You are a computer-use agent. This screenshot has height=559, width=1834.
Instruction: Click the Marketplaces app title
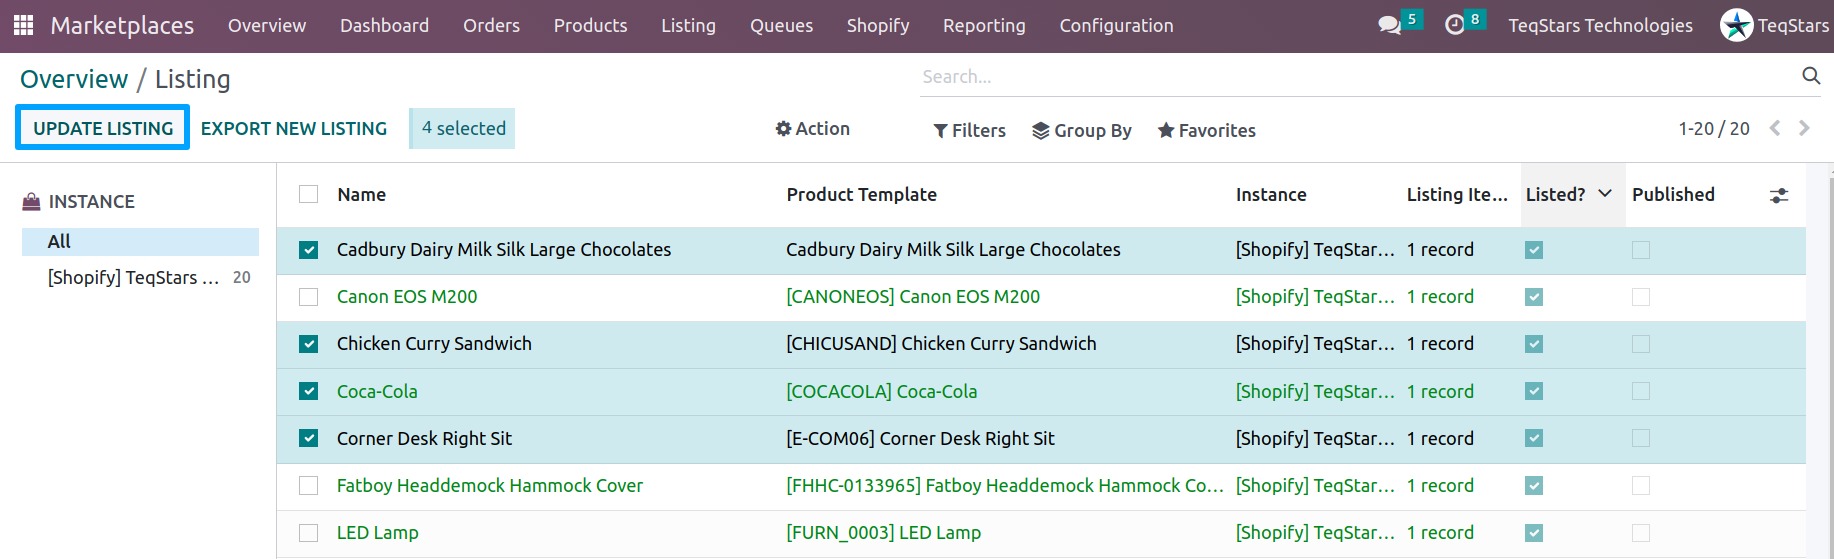point(122,25)
